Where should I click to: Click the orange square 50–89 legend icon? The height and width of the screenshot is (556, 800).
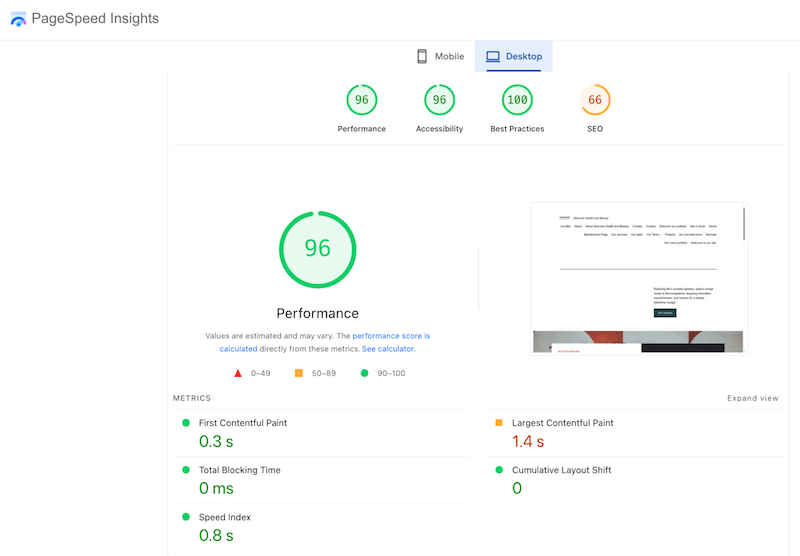tap(299, 373)
